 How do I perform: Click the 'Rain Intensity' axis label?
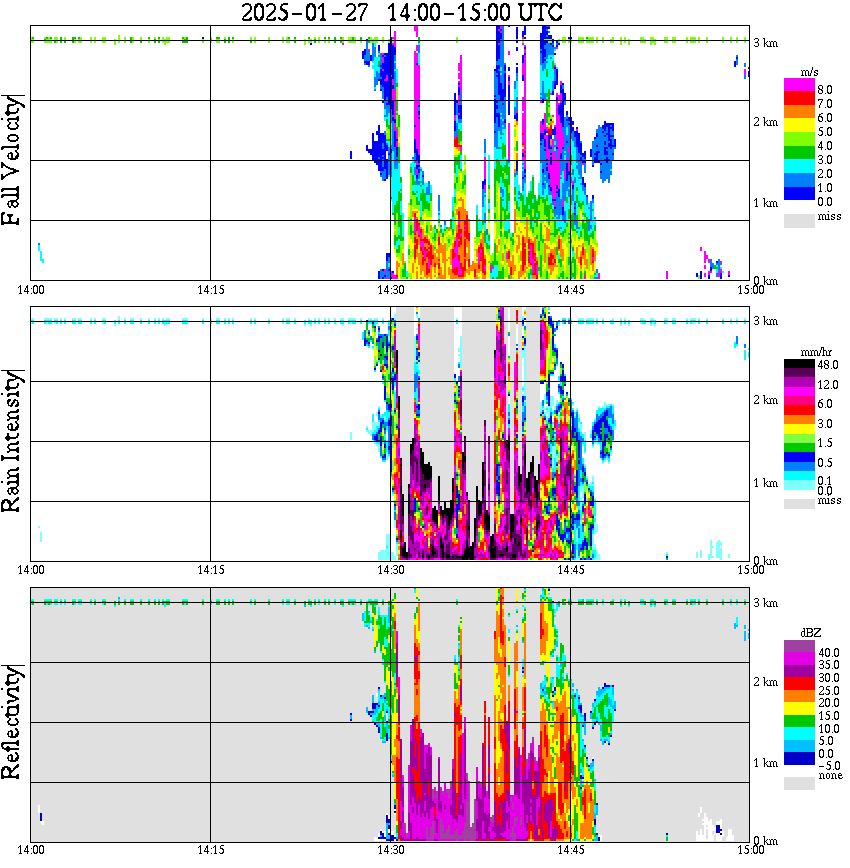(x=13, y=441)
